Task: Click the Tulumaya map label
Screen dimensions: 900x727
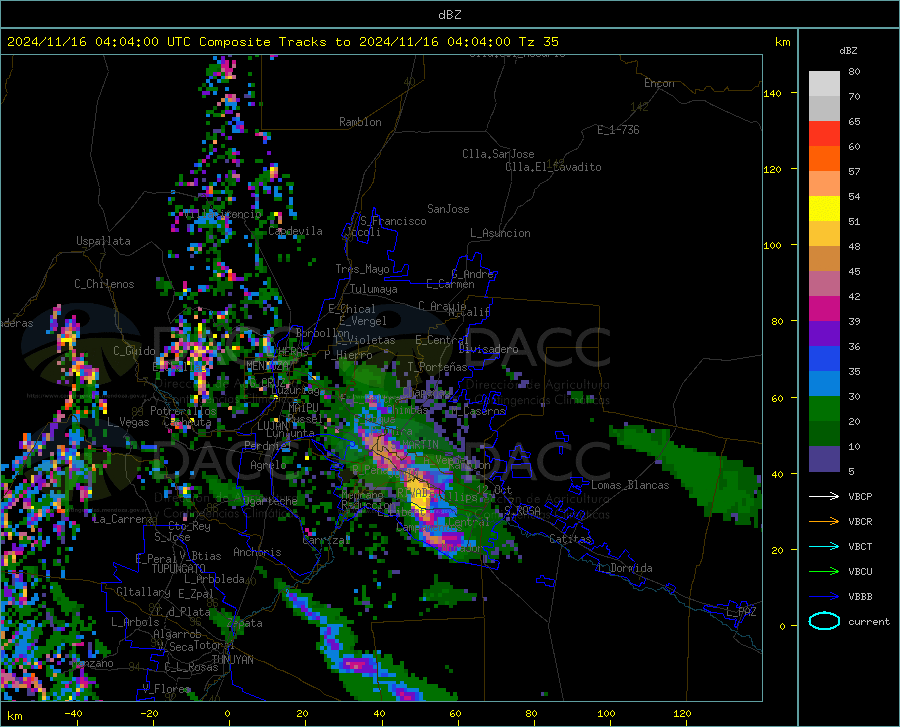Action: (x=373, y=289)
